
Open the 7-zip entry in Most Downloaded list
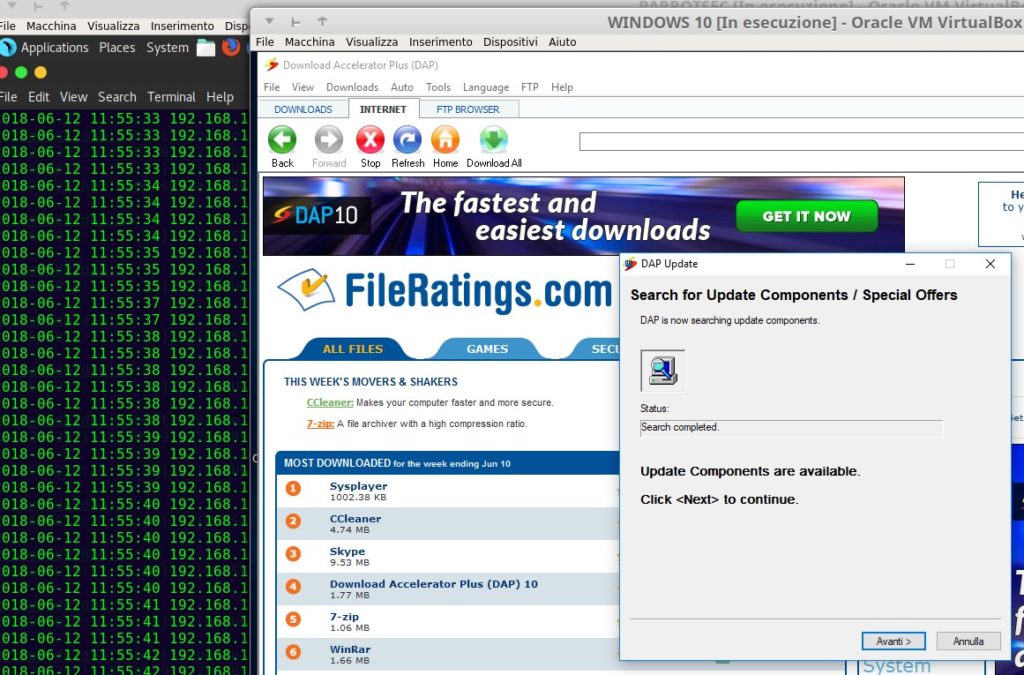tap(344, 616)
